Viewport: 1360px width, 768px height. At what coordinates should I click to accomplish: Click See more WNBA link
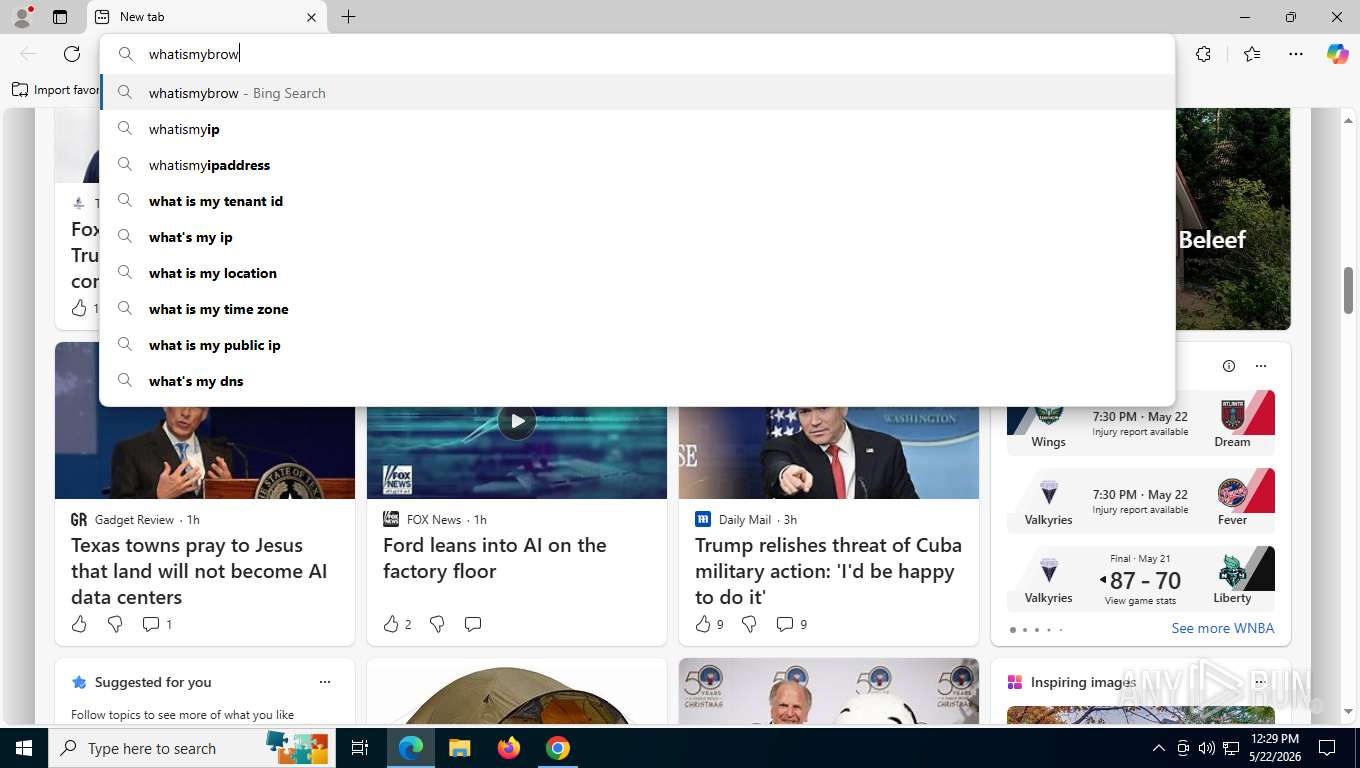1222,628
